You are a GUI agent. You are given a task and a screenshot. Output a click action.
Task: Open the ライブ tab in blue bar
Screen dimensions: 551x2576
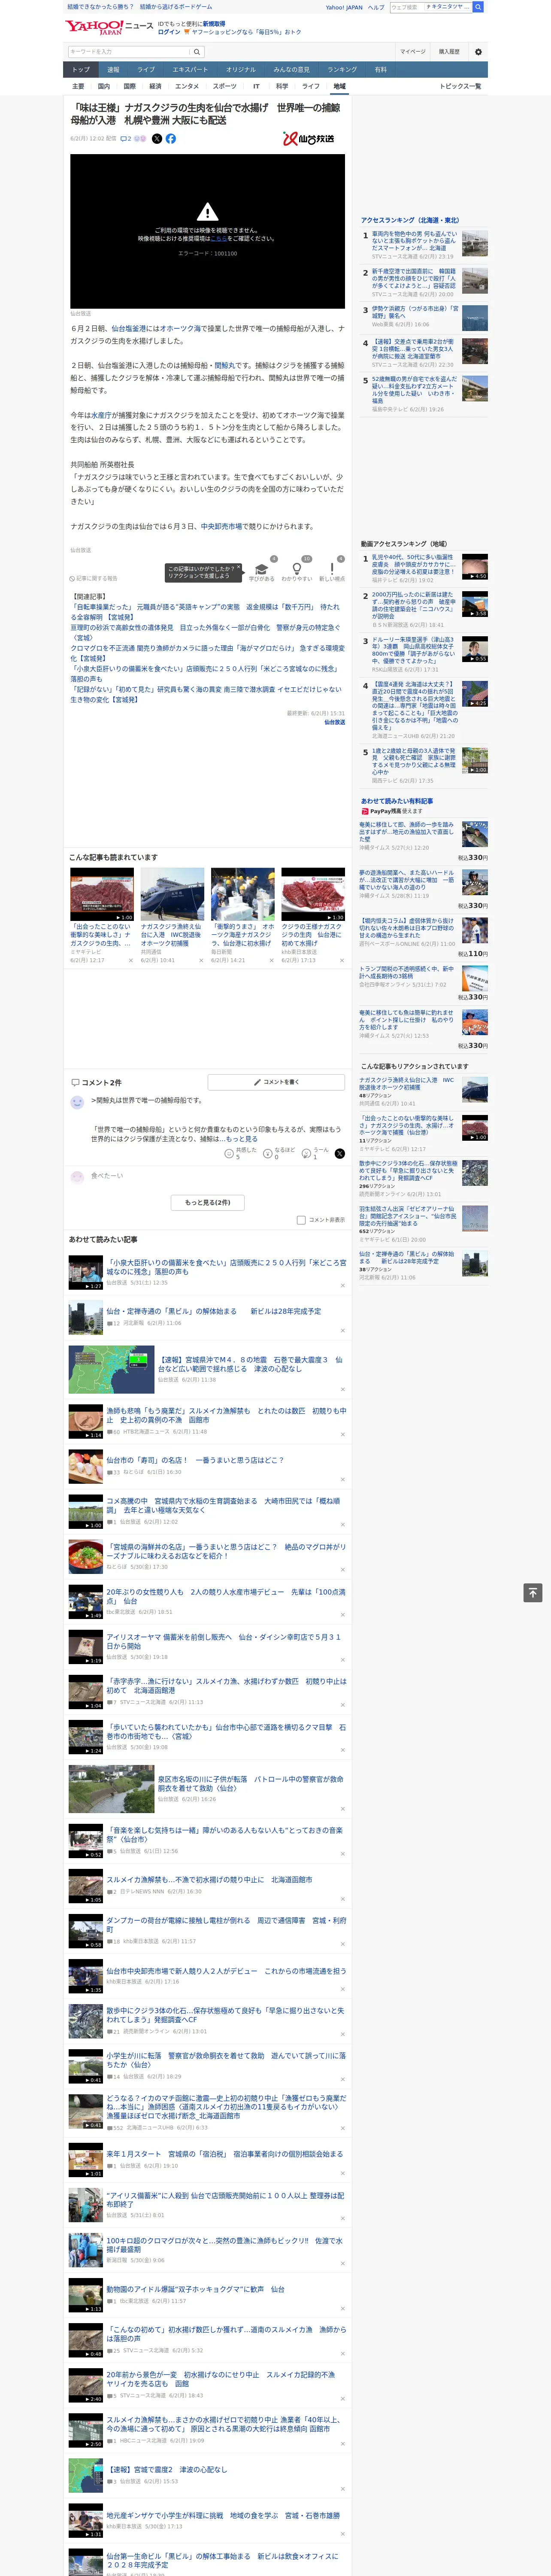pyautogui.click(x=146, y=70)
